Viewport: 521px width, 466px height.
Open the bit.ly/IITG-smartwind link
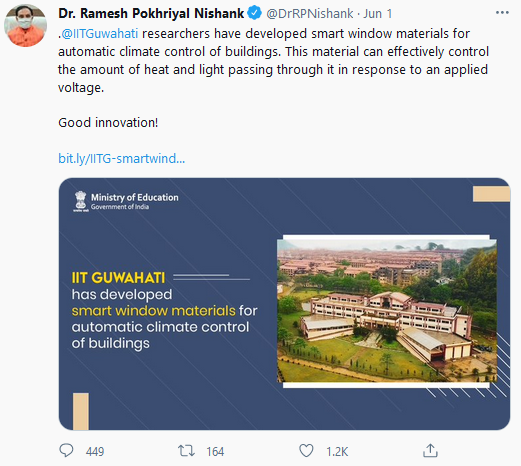tap(121, 158)
